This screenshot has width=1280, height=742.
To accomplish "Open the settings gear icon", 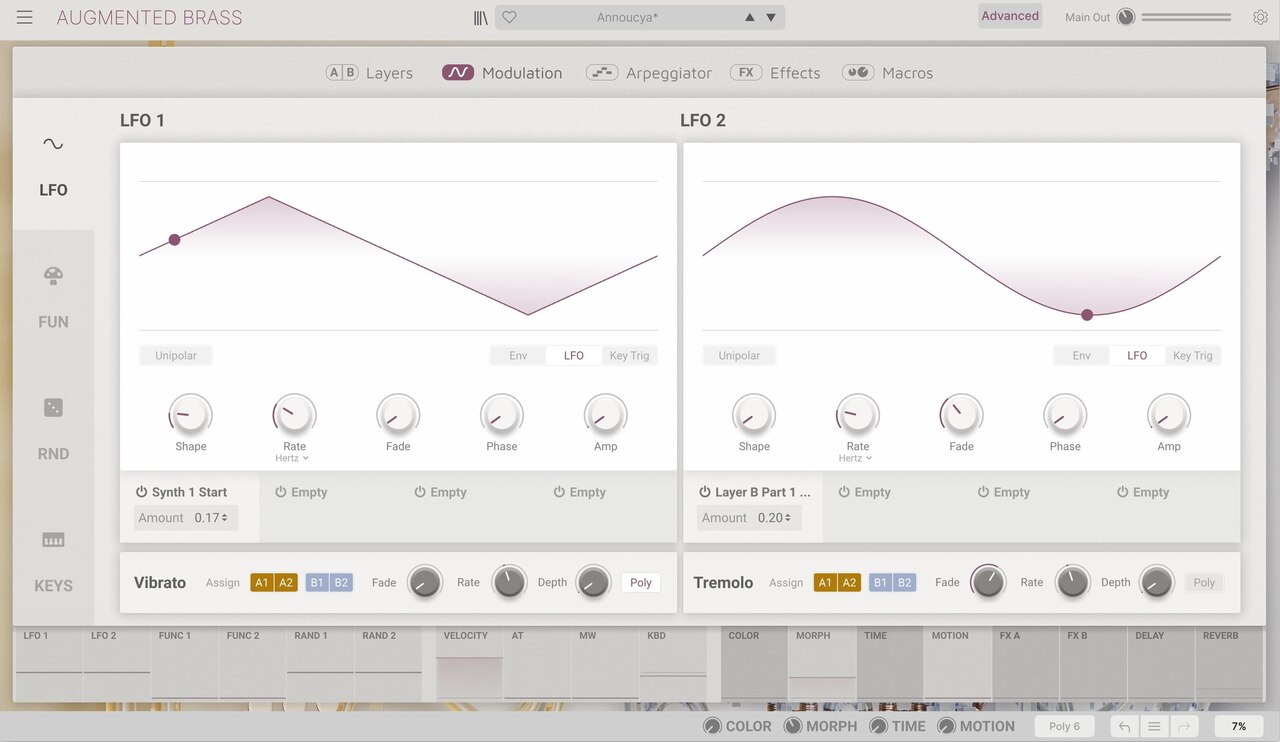I will tap(1260, 17).
